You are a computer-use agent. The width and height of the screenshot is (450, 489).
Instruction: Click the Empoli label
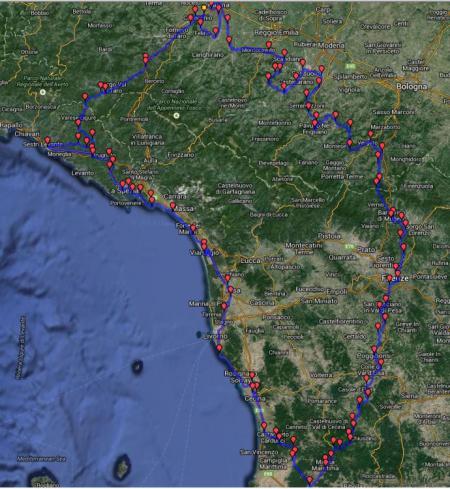point(337,292)
